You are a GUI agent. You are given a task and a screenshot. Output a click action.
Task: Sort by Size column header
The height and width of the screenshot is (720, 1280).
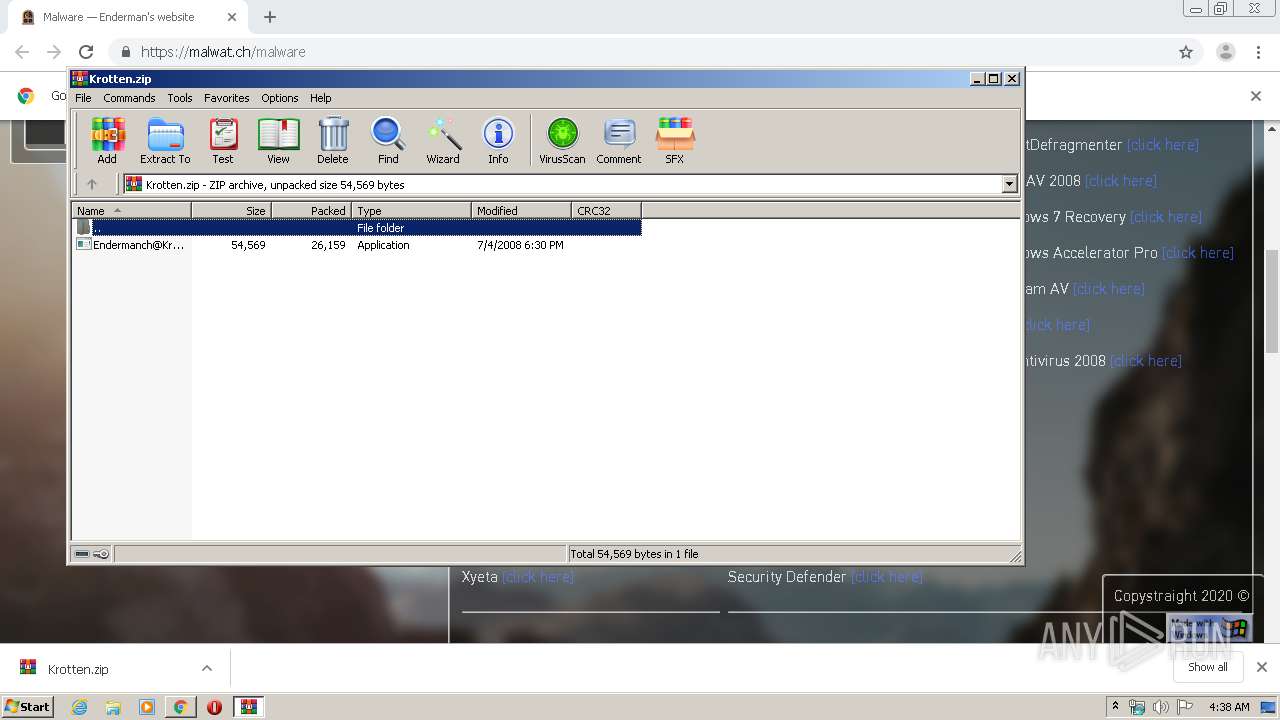[x=231, y=210]
